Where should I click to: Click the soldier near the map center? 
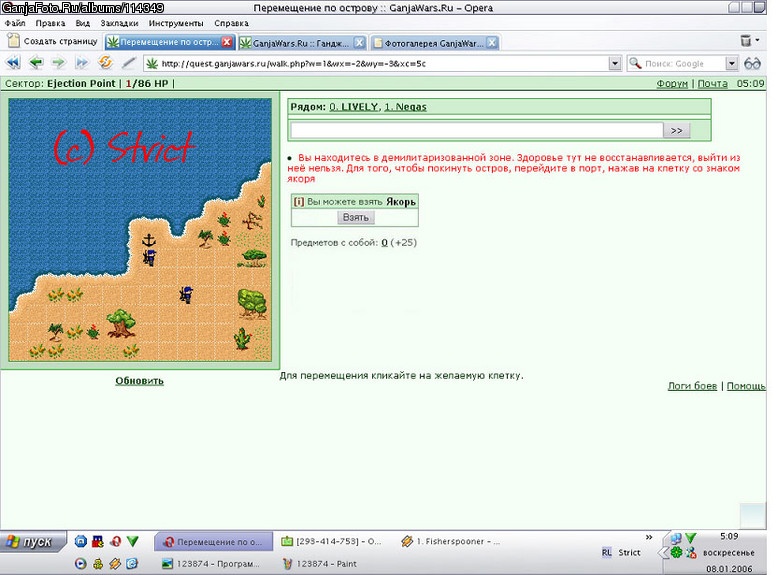pos(186,295)
